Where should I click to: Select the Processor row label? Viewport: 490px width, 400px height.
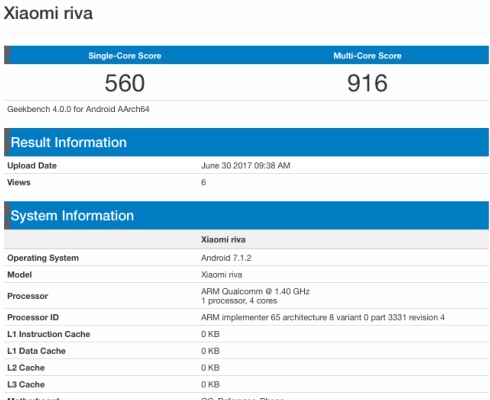pyautogui.click(x=28, y=296)
